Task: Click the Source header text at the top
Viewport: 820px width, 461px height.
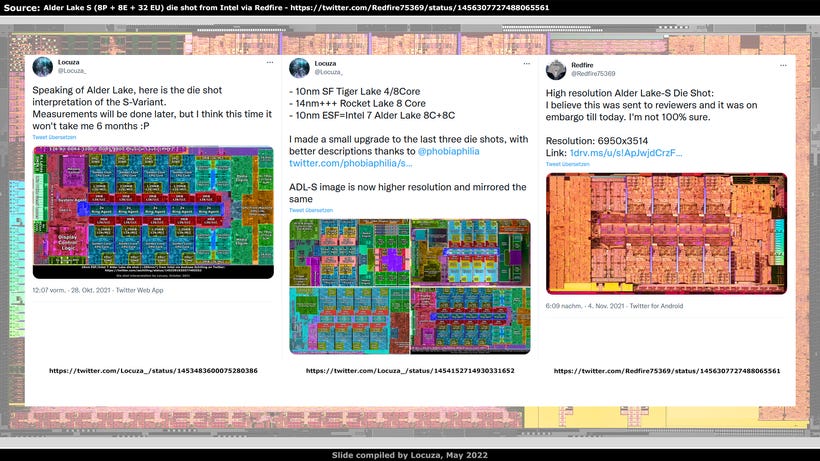Action: (276, 7)
